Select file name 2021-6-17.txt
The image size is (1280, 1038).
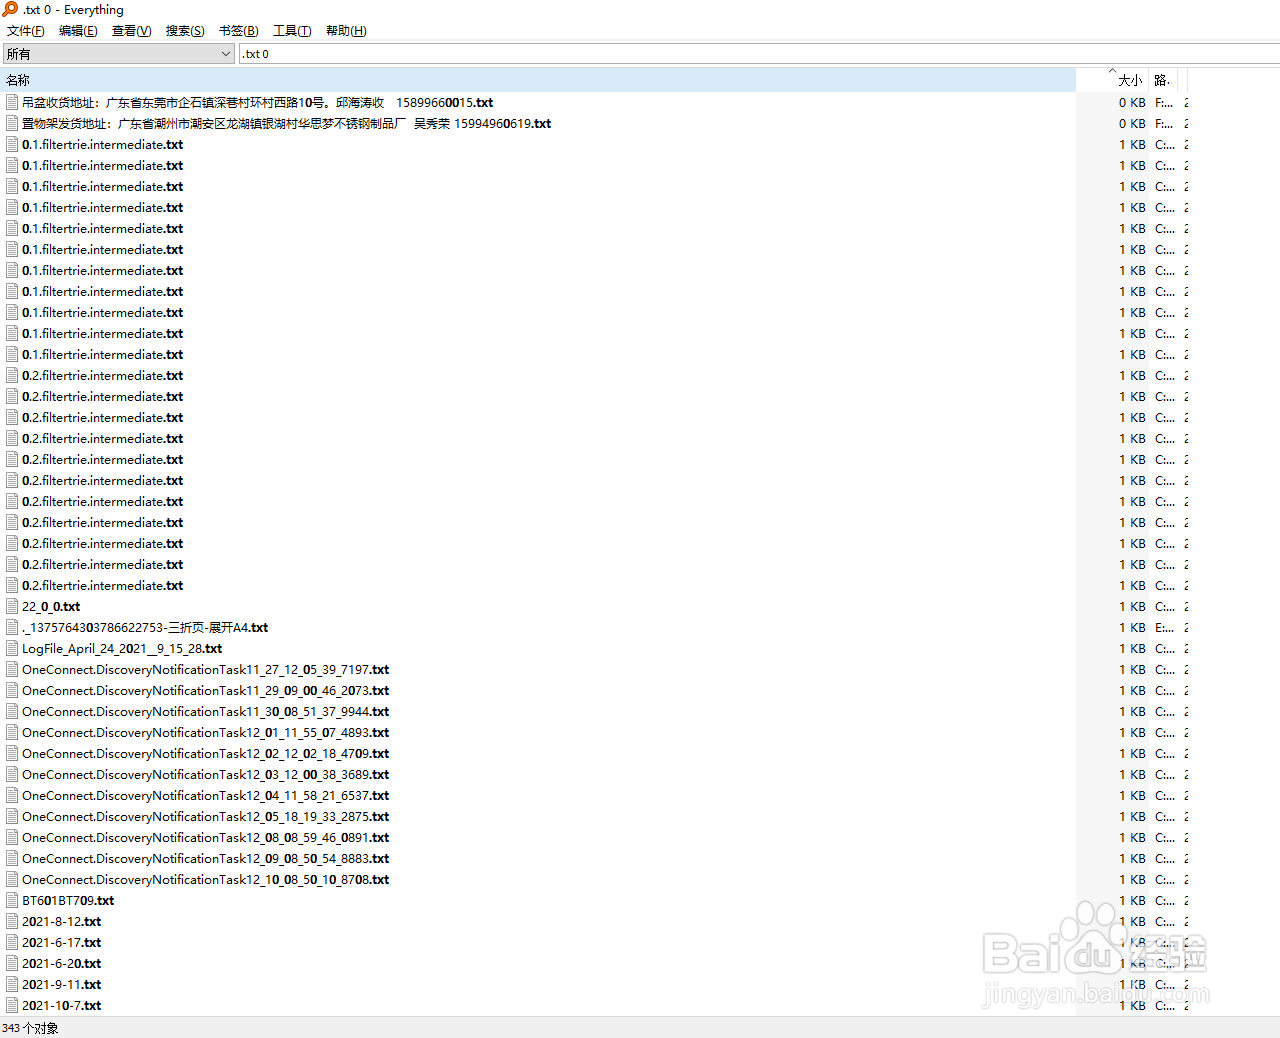[62, 943]
